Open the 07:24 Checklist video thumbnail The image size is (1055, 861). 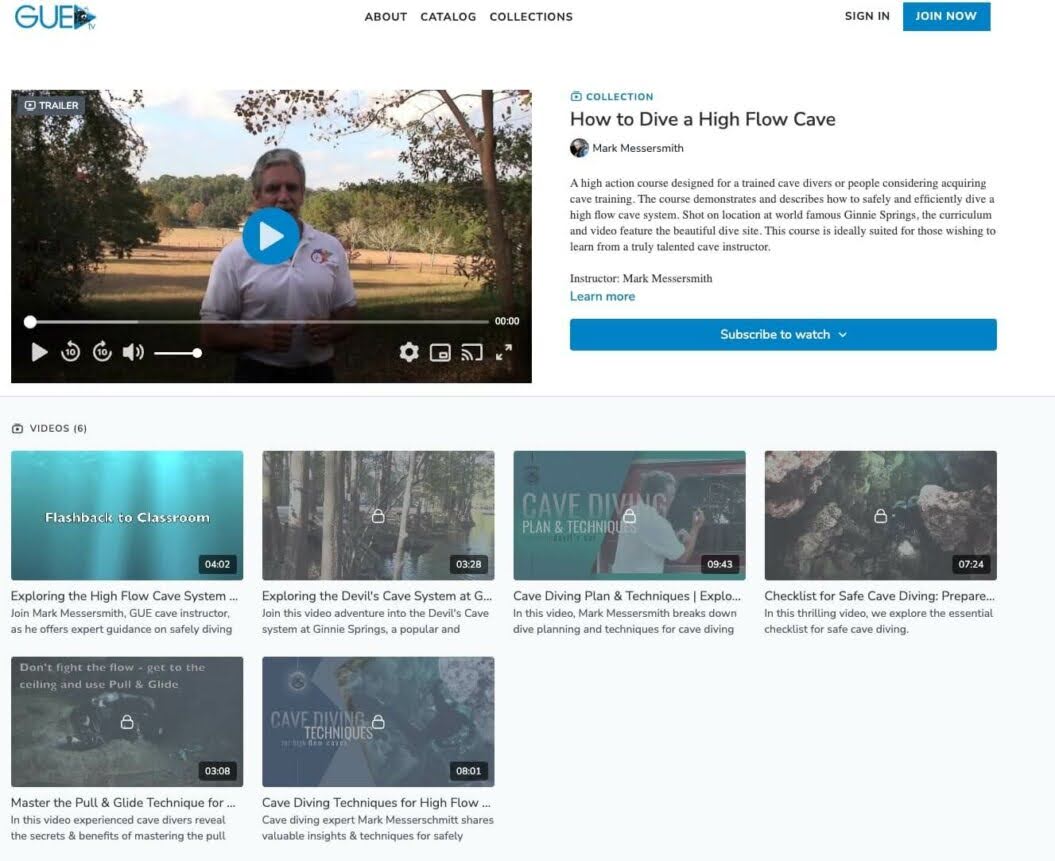click(x=880, y=515)
